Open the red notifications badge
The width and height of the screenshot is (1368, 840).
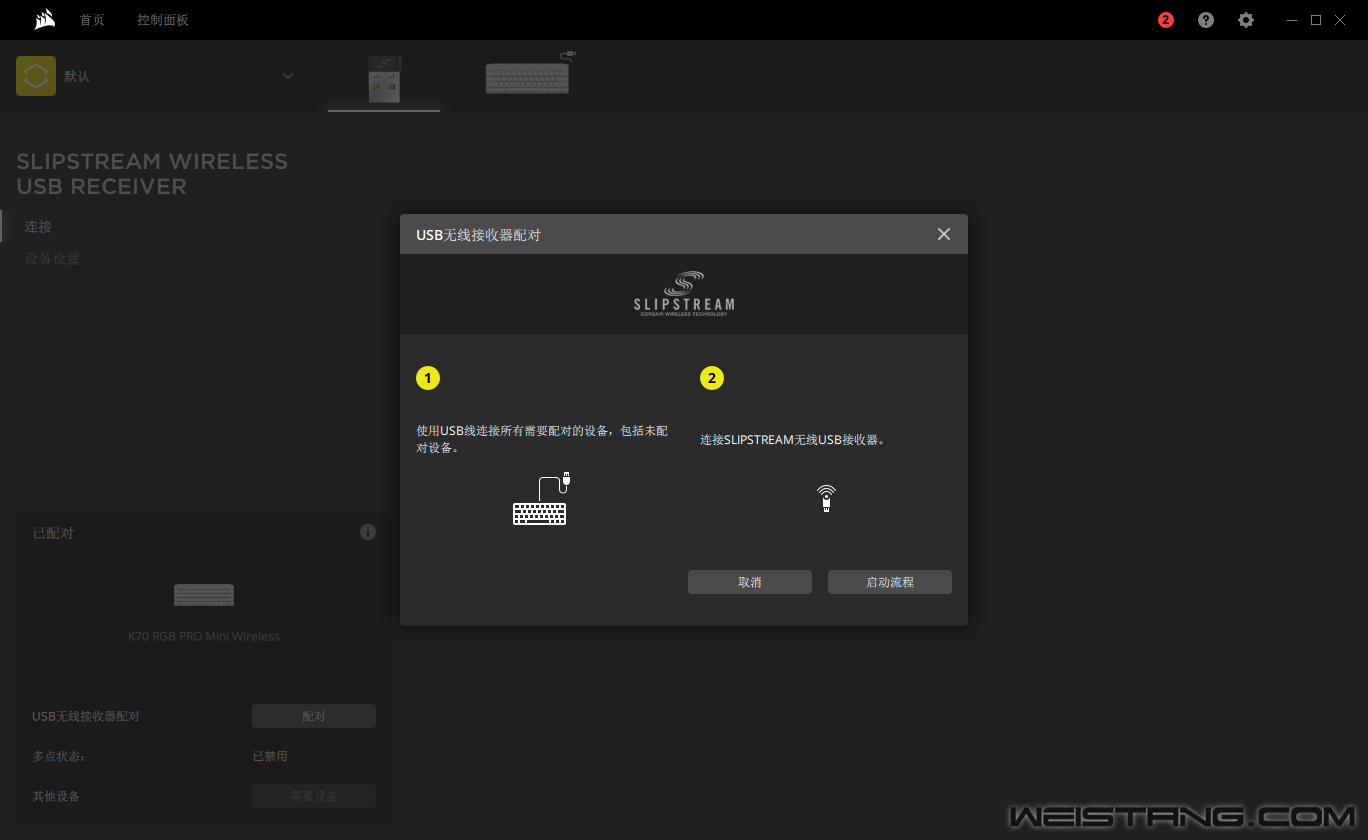[x=1166, y=20]
